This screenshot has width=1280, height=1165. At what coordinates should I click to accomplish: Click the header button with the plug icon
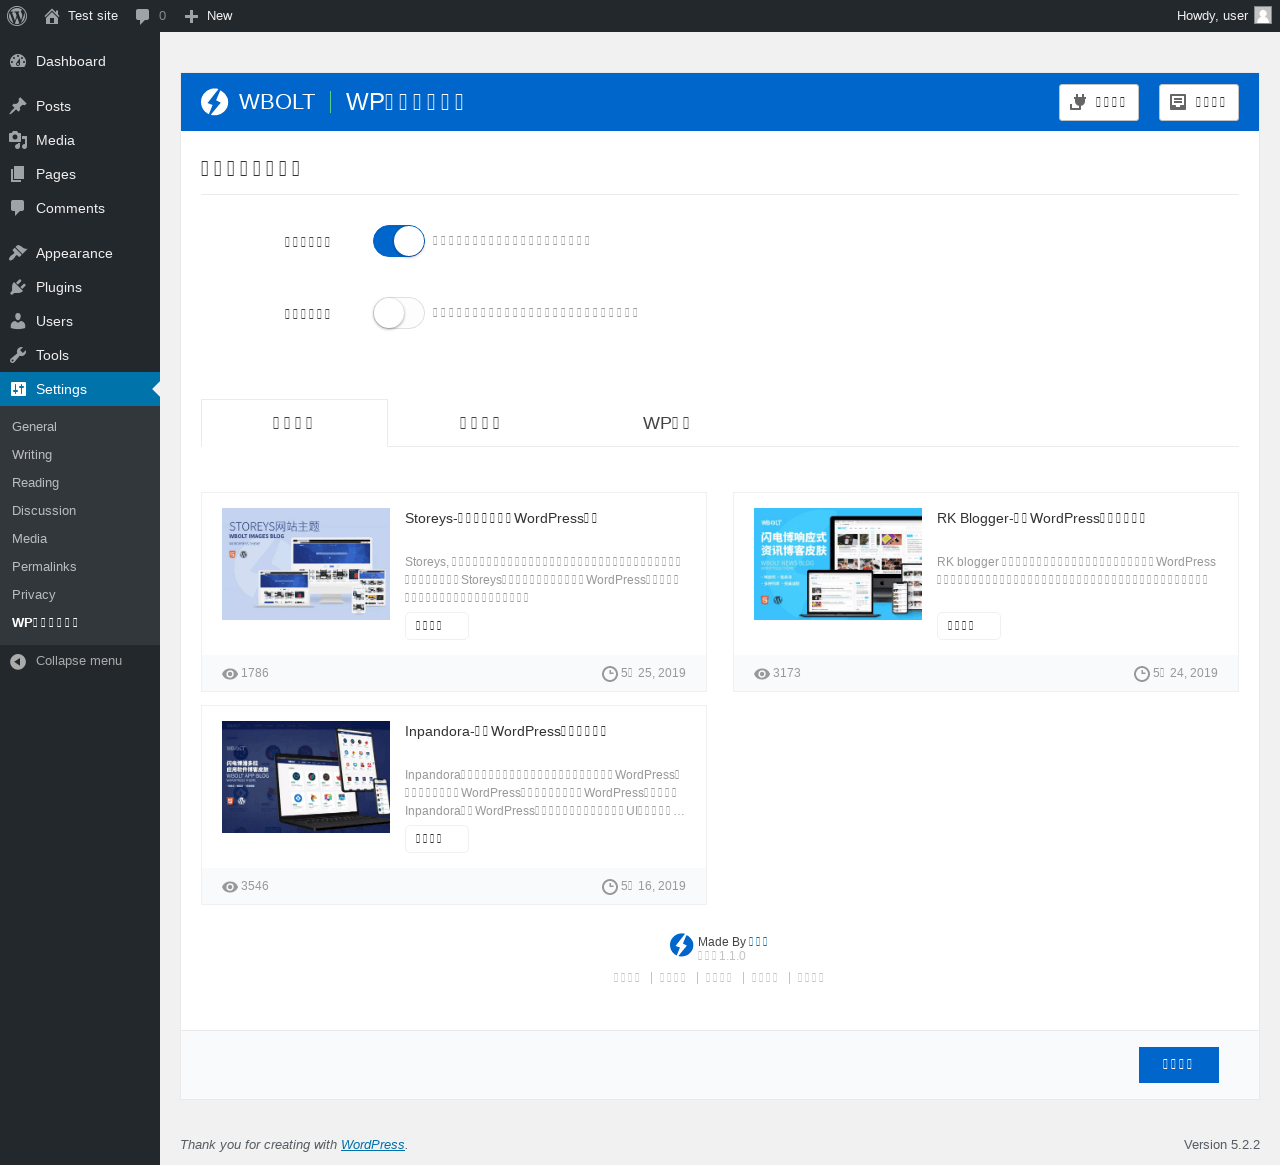(x=1099, y=102)
